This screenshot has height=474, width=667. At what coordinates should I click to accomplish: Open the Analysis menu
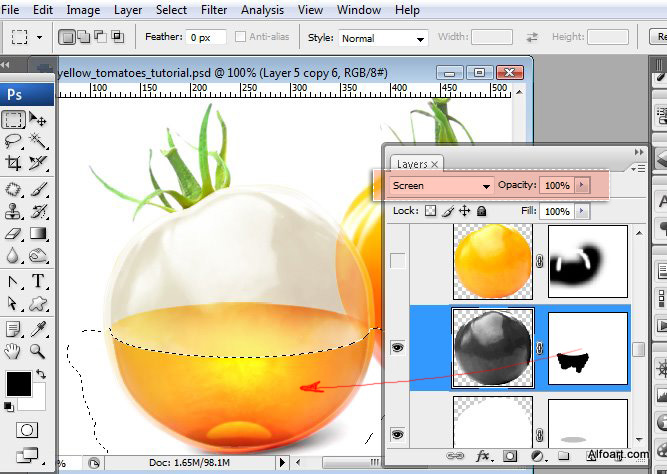click(263, 10)
